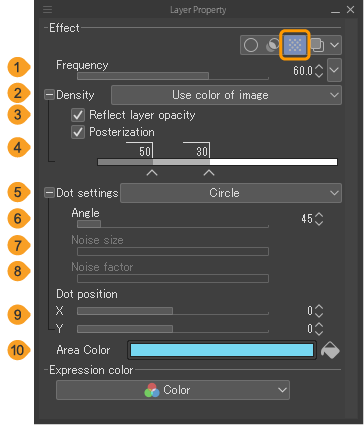The width and height of the screenshot is (364, 426).
Task: Click the posterization marker under 50
Action: click(152, 173)
